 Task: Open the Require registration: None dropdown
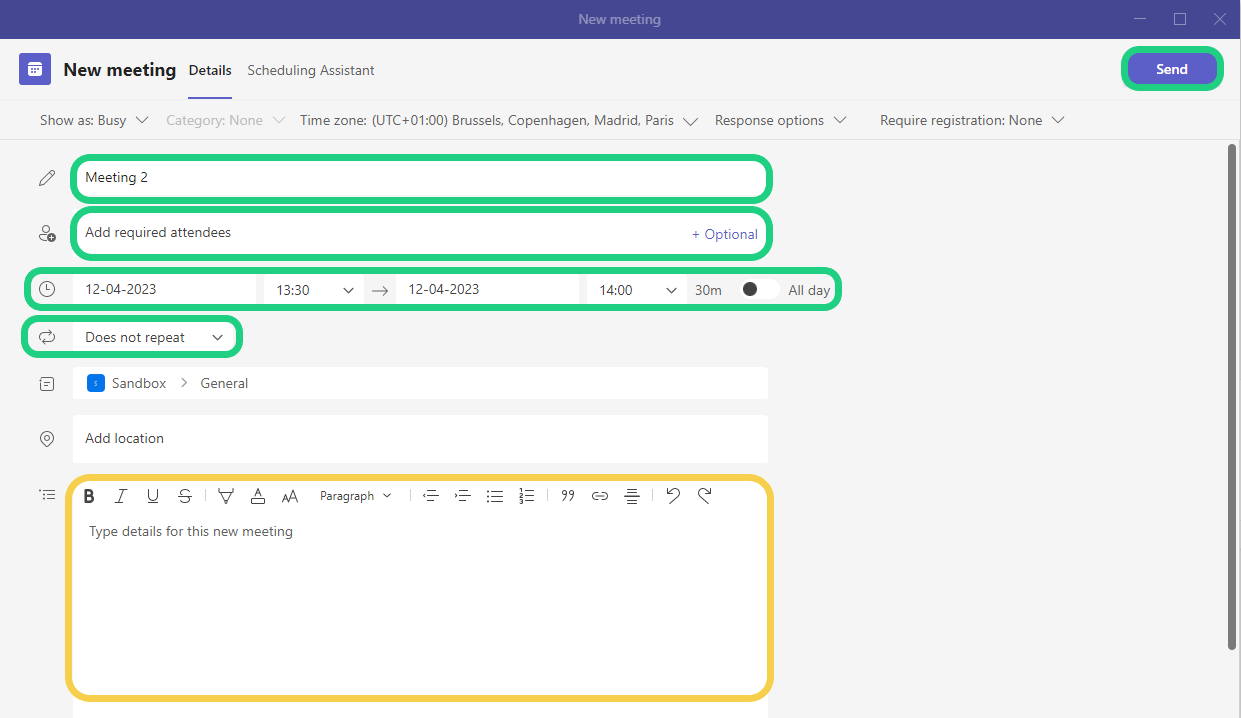(x=971, y=120)
